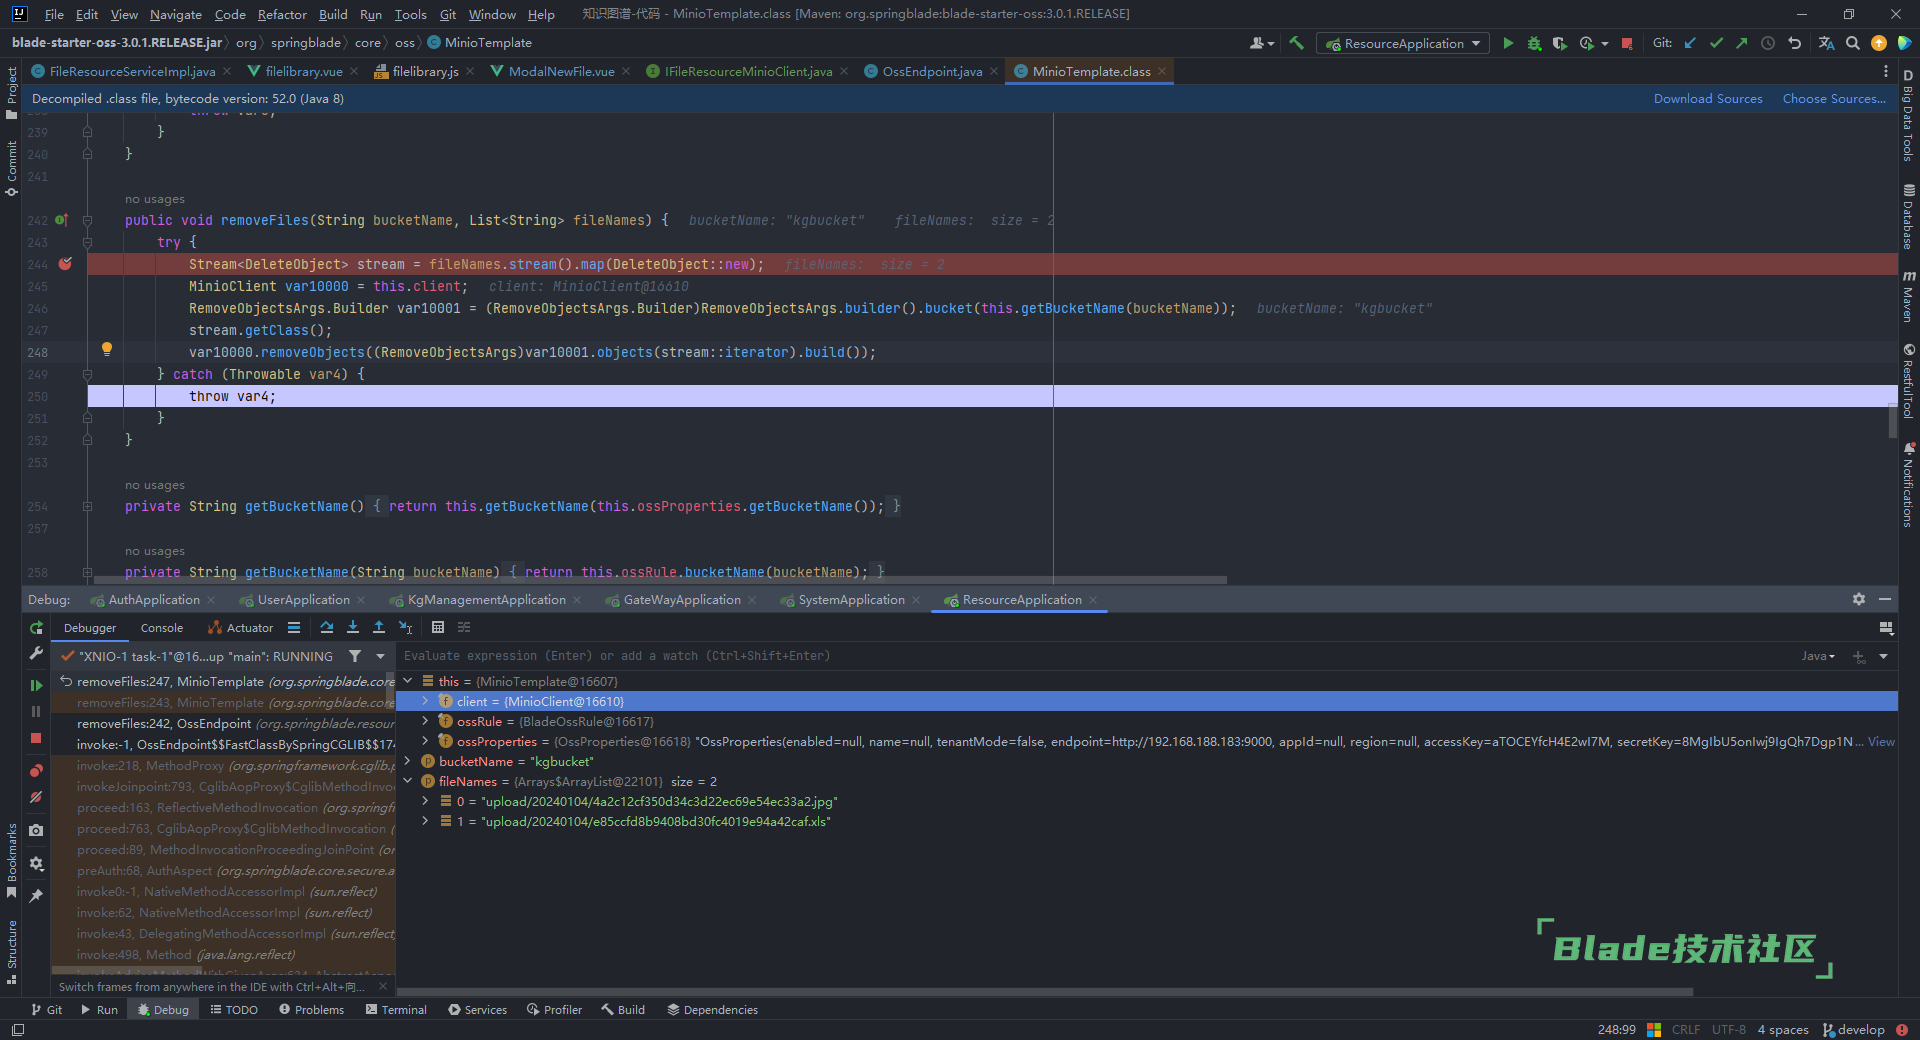
Task: Expand the client MinioClient@16610 node
Action: point(426,701)
